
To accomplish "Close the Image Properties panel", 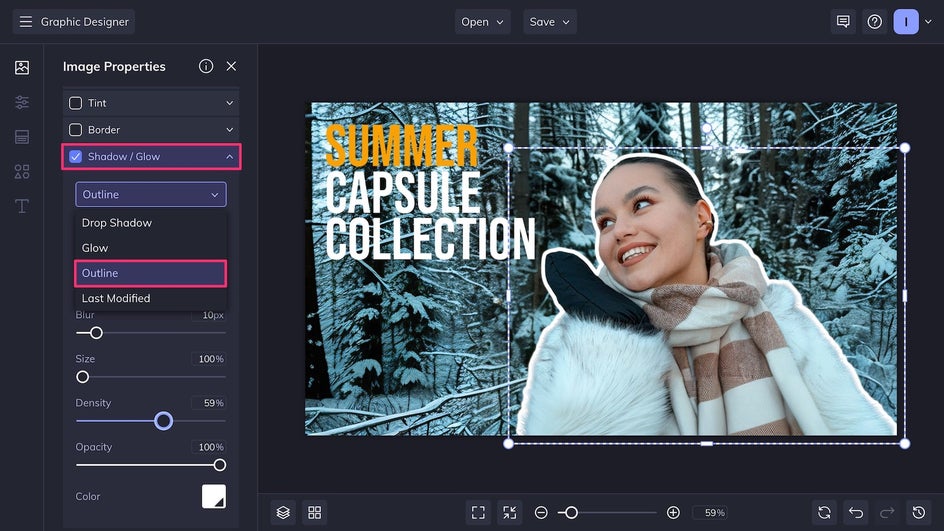I will tap(231, 66).
